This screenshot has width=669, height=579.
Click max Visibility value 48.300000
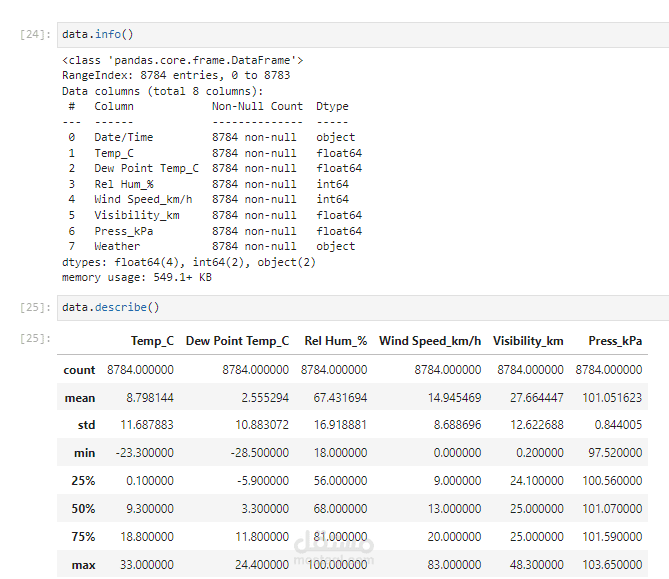point(537,565)
